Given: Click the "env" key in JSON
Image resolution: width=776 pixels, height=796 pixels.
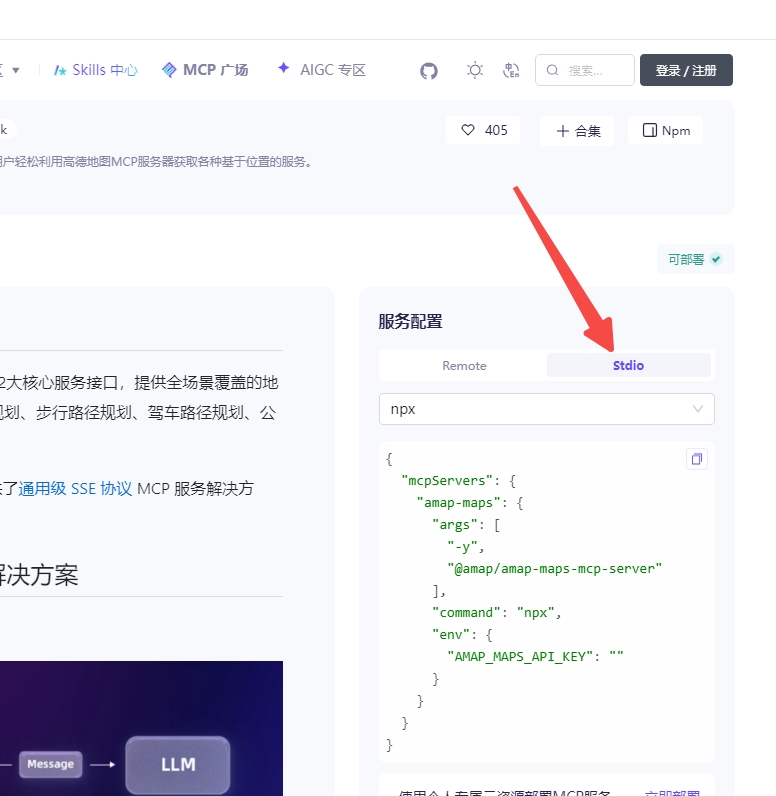Looking at the screenshot, I should pos(451,635).
